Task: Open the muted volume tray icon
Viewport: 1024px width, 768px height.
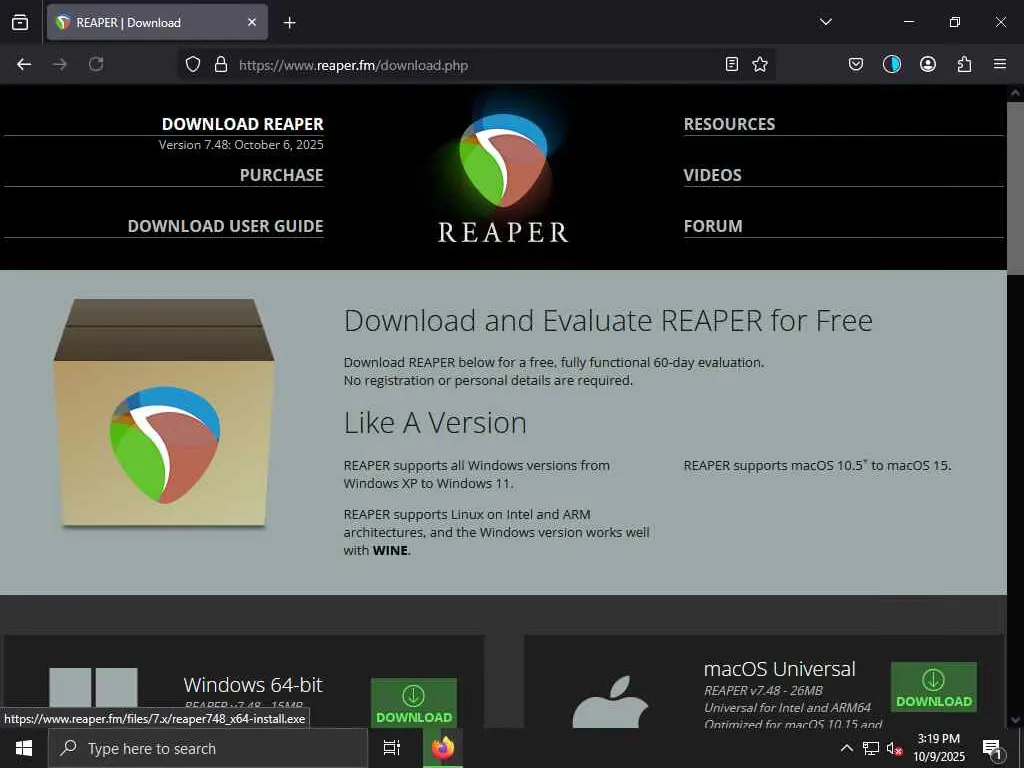Action: pos(895,748)
